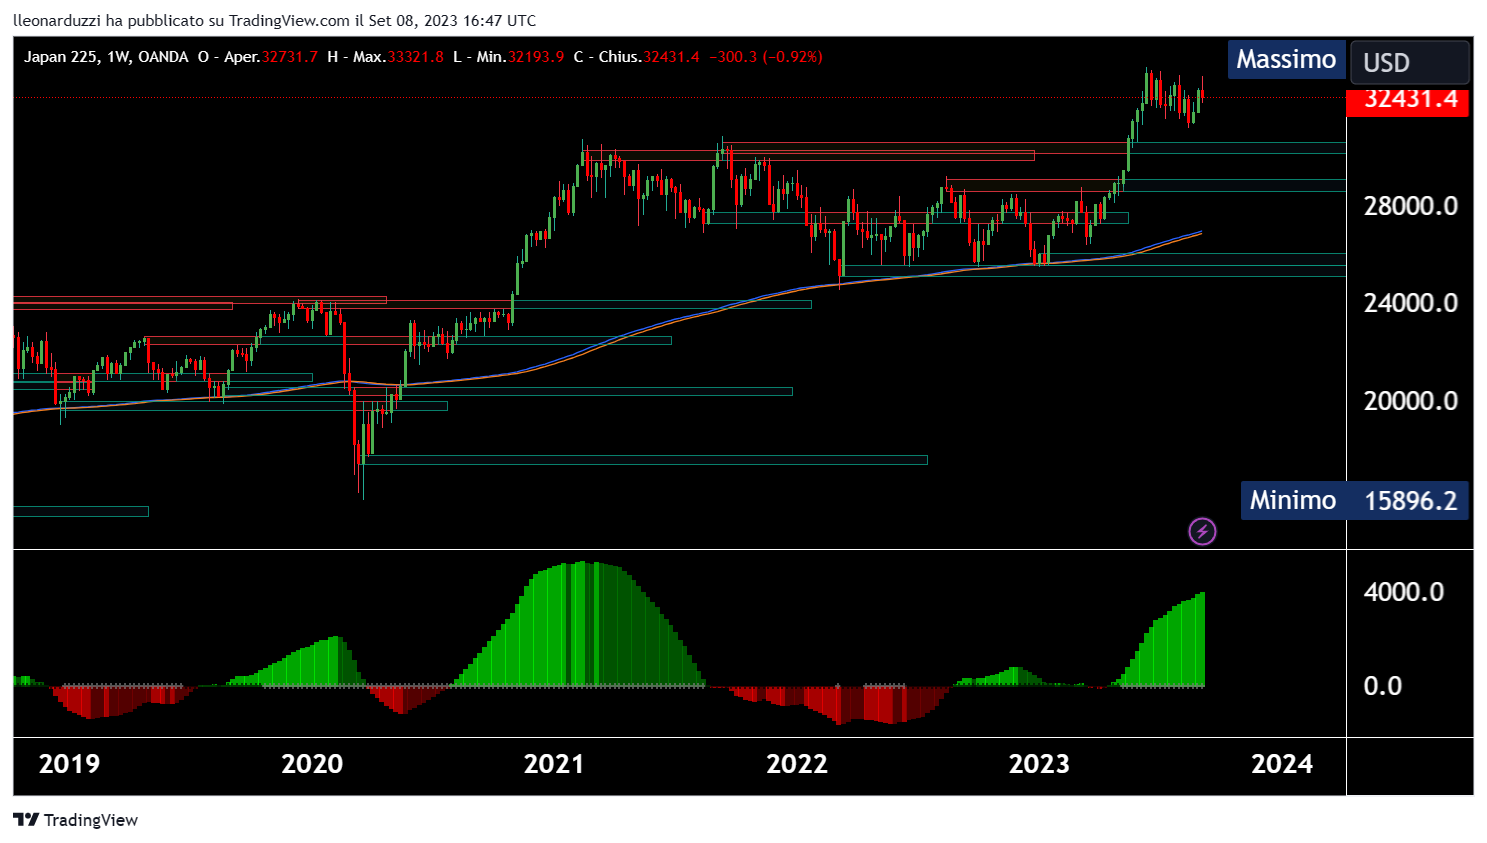The height and width of the screenshot is (843, 1487).
Task: Click the 2019 time axis label
Action: (69, 764)
